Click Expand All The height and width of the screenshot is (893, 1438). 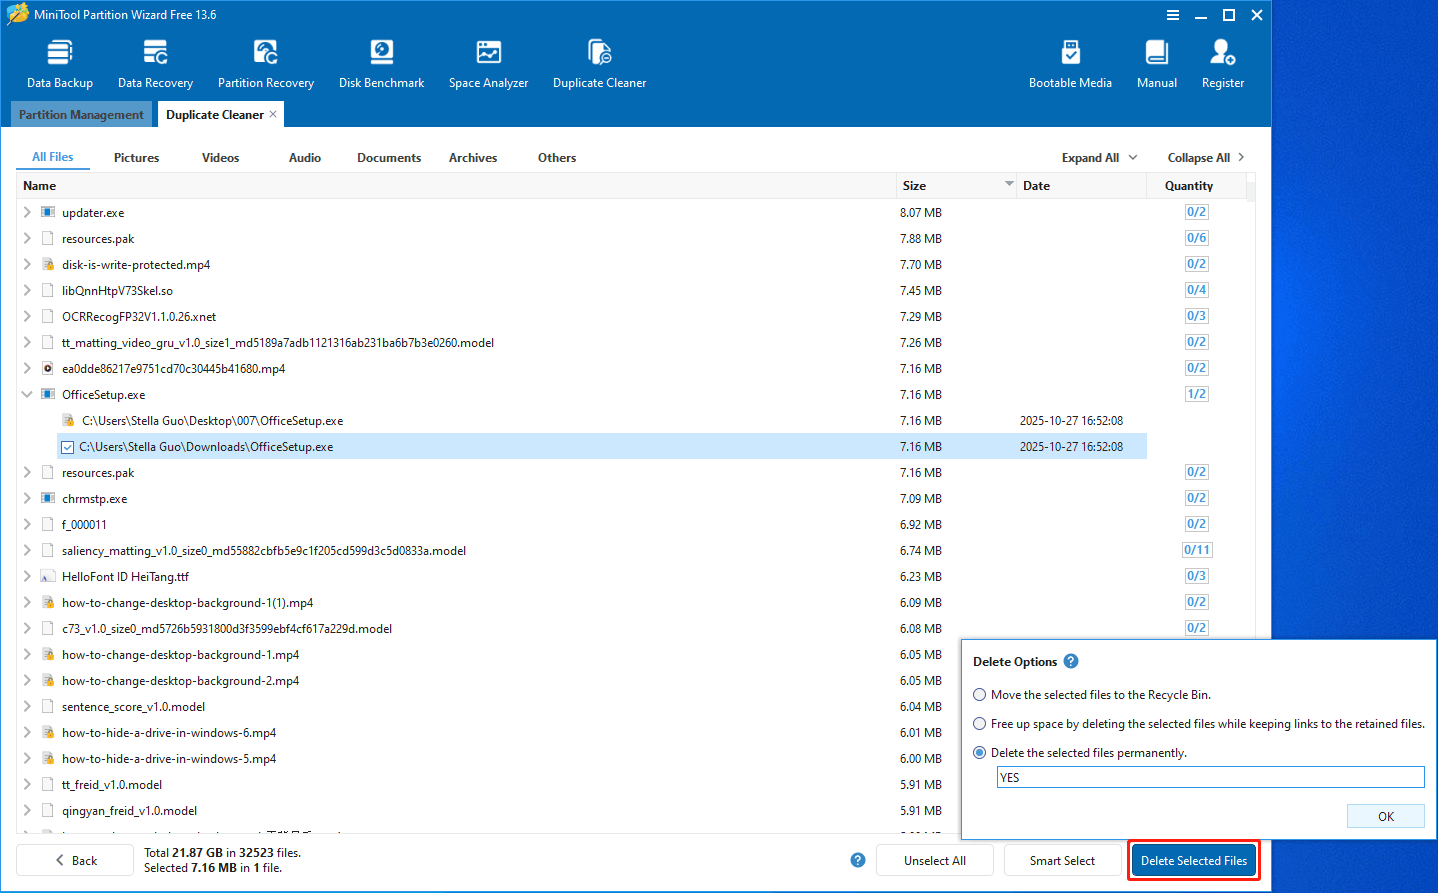1090,158
